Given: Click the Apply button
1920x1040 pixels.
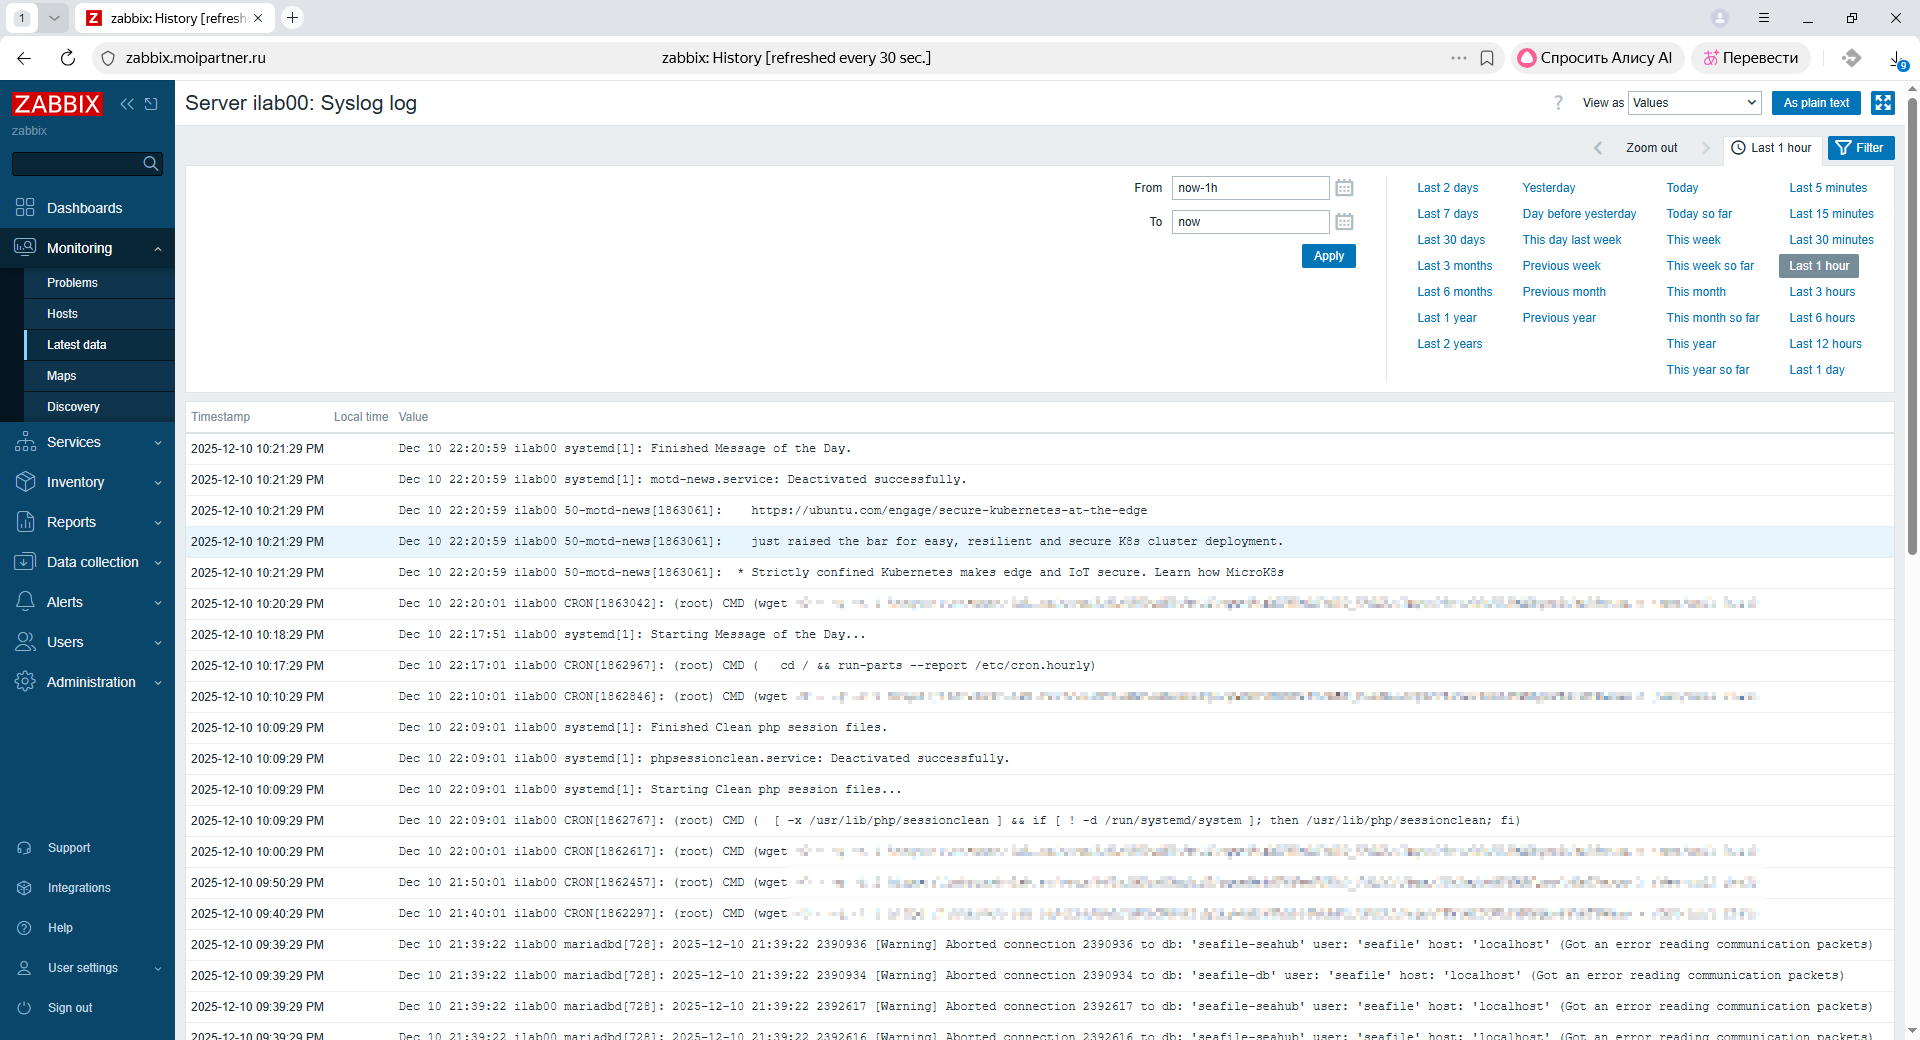Looking at the screenshot, I should click(1328, 255).
